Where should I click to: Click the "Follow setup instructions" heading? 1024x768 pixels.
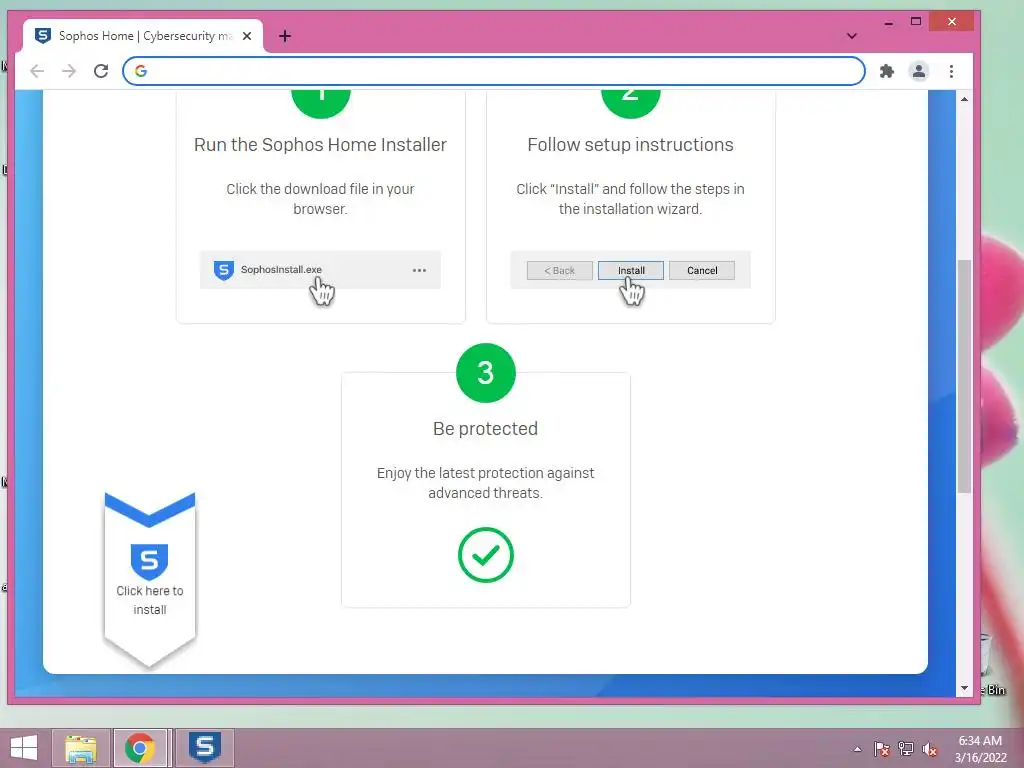[x=630, y=144]
